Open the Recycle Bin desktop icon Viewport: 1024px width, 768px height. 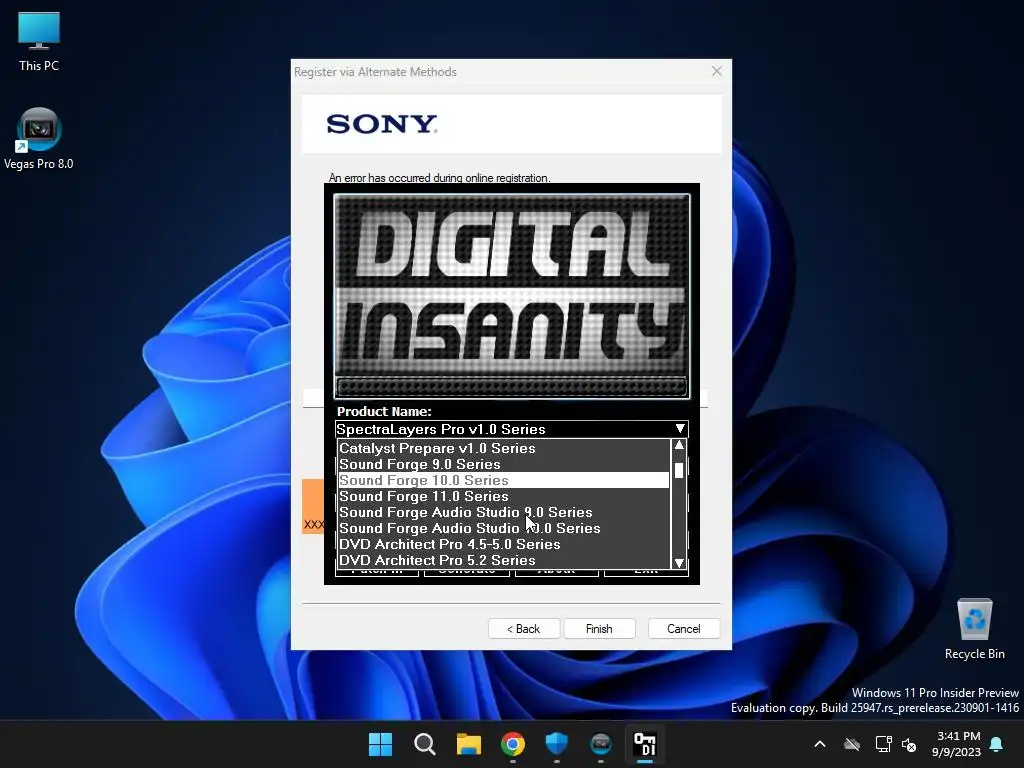tap(974, 629)
